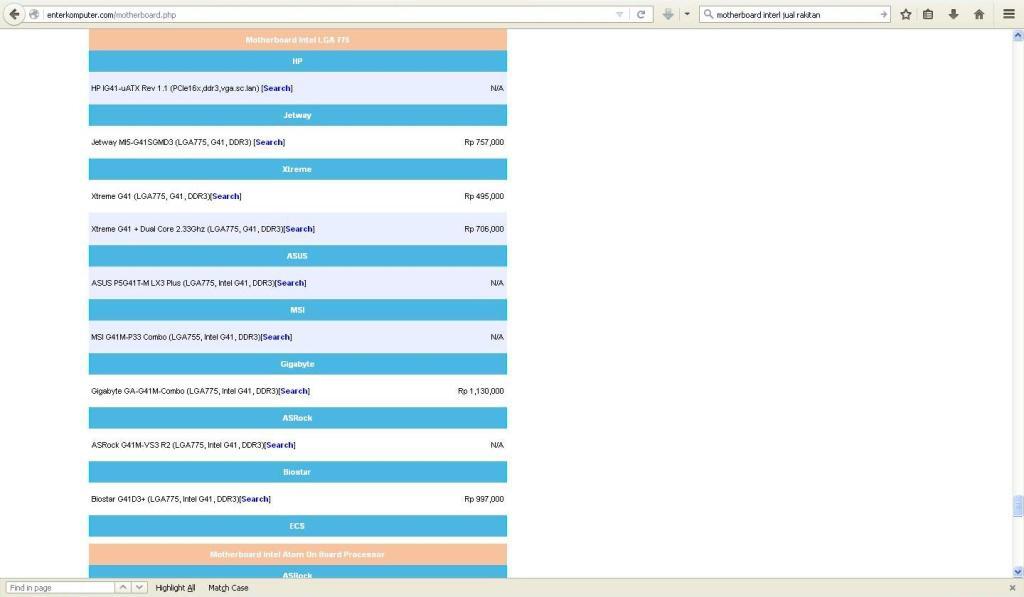Click Search link for ASRock G41M-VS3 R2

(x=280, y=445)
